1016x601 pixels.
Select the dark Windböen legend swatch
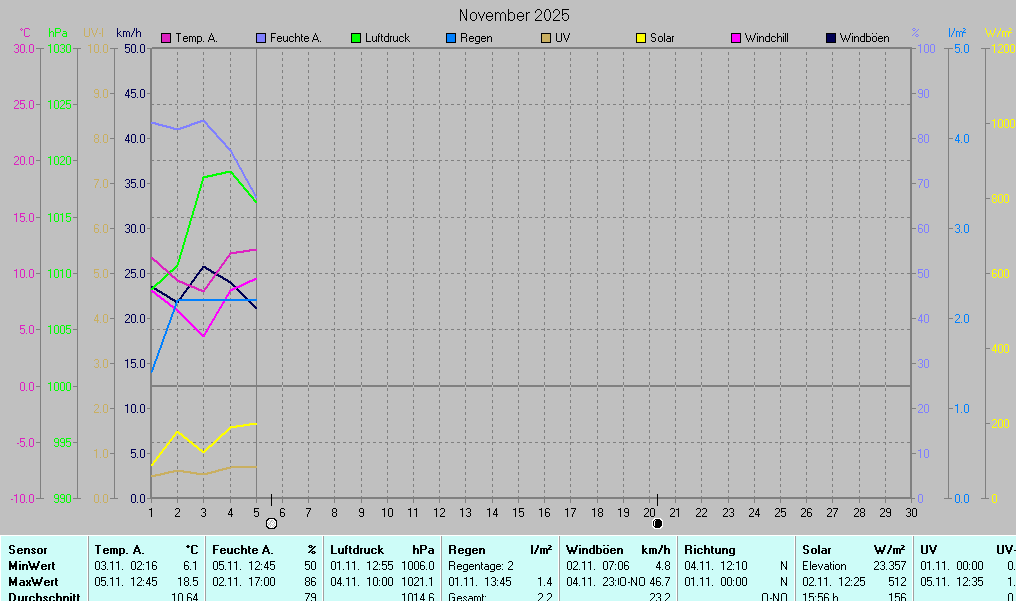pyautogui.click(x=831, y=38)
